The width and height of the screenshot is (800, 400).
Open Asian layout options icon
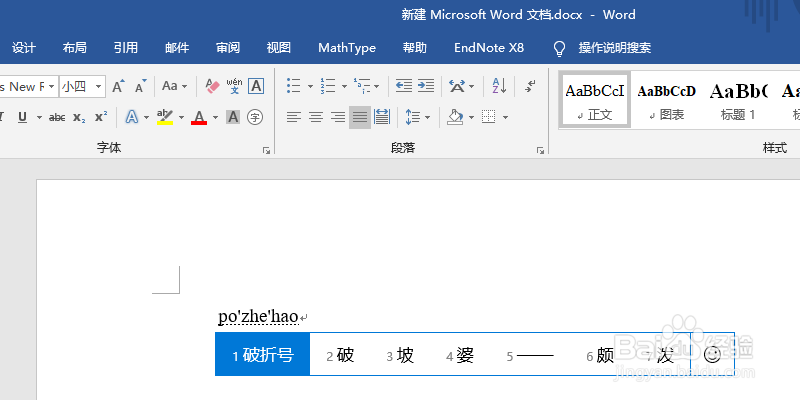tap(457, 86)
